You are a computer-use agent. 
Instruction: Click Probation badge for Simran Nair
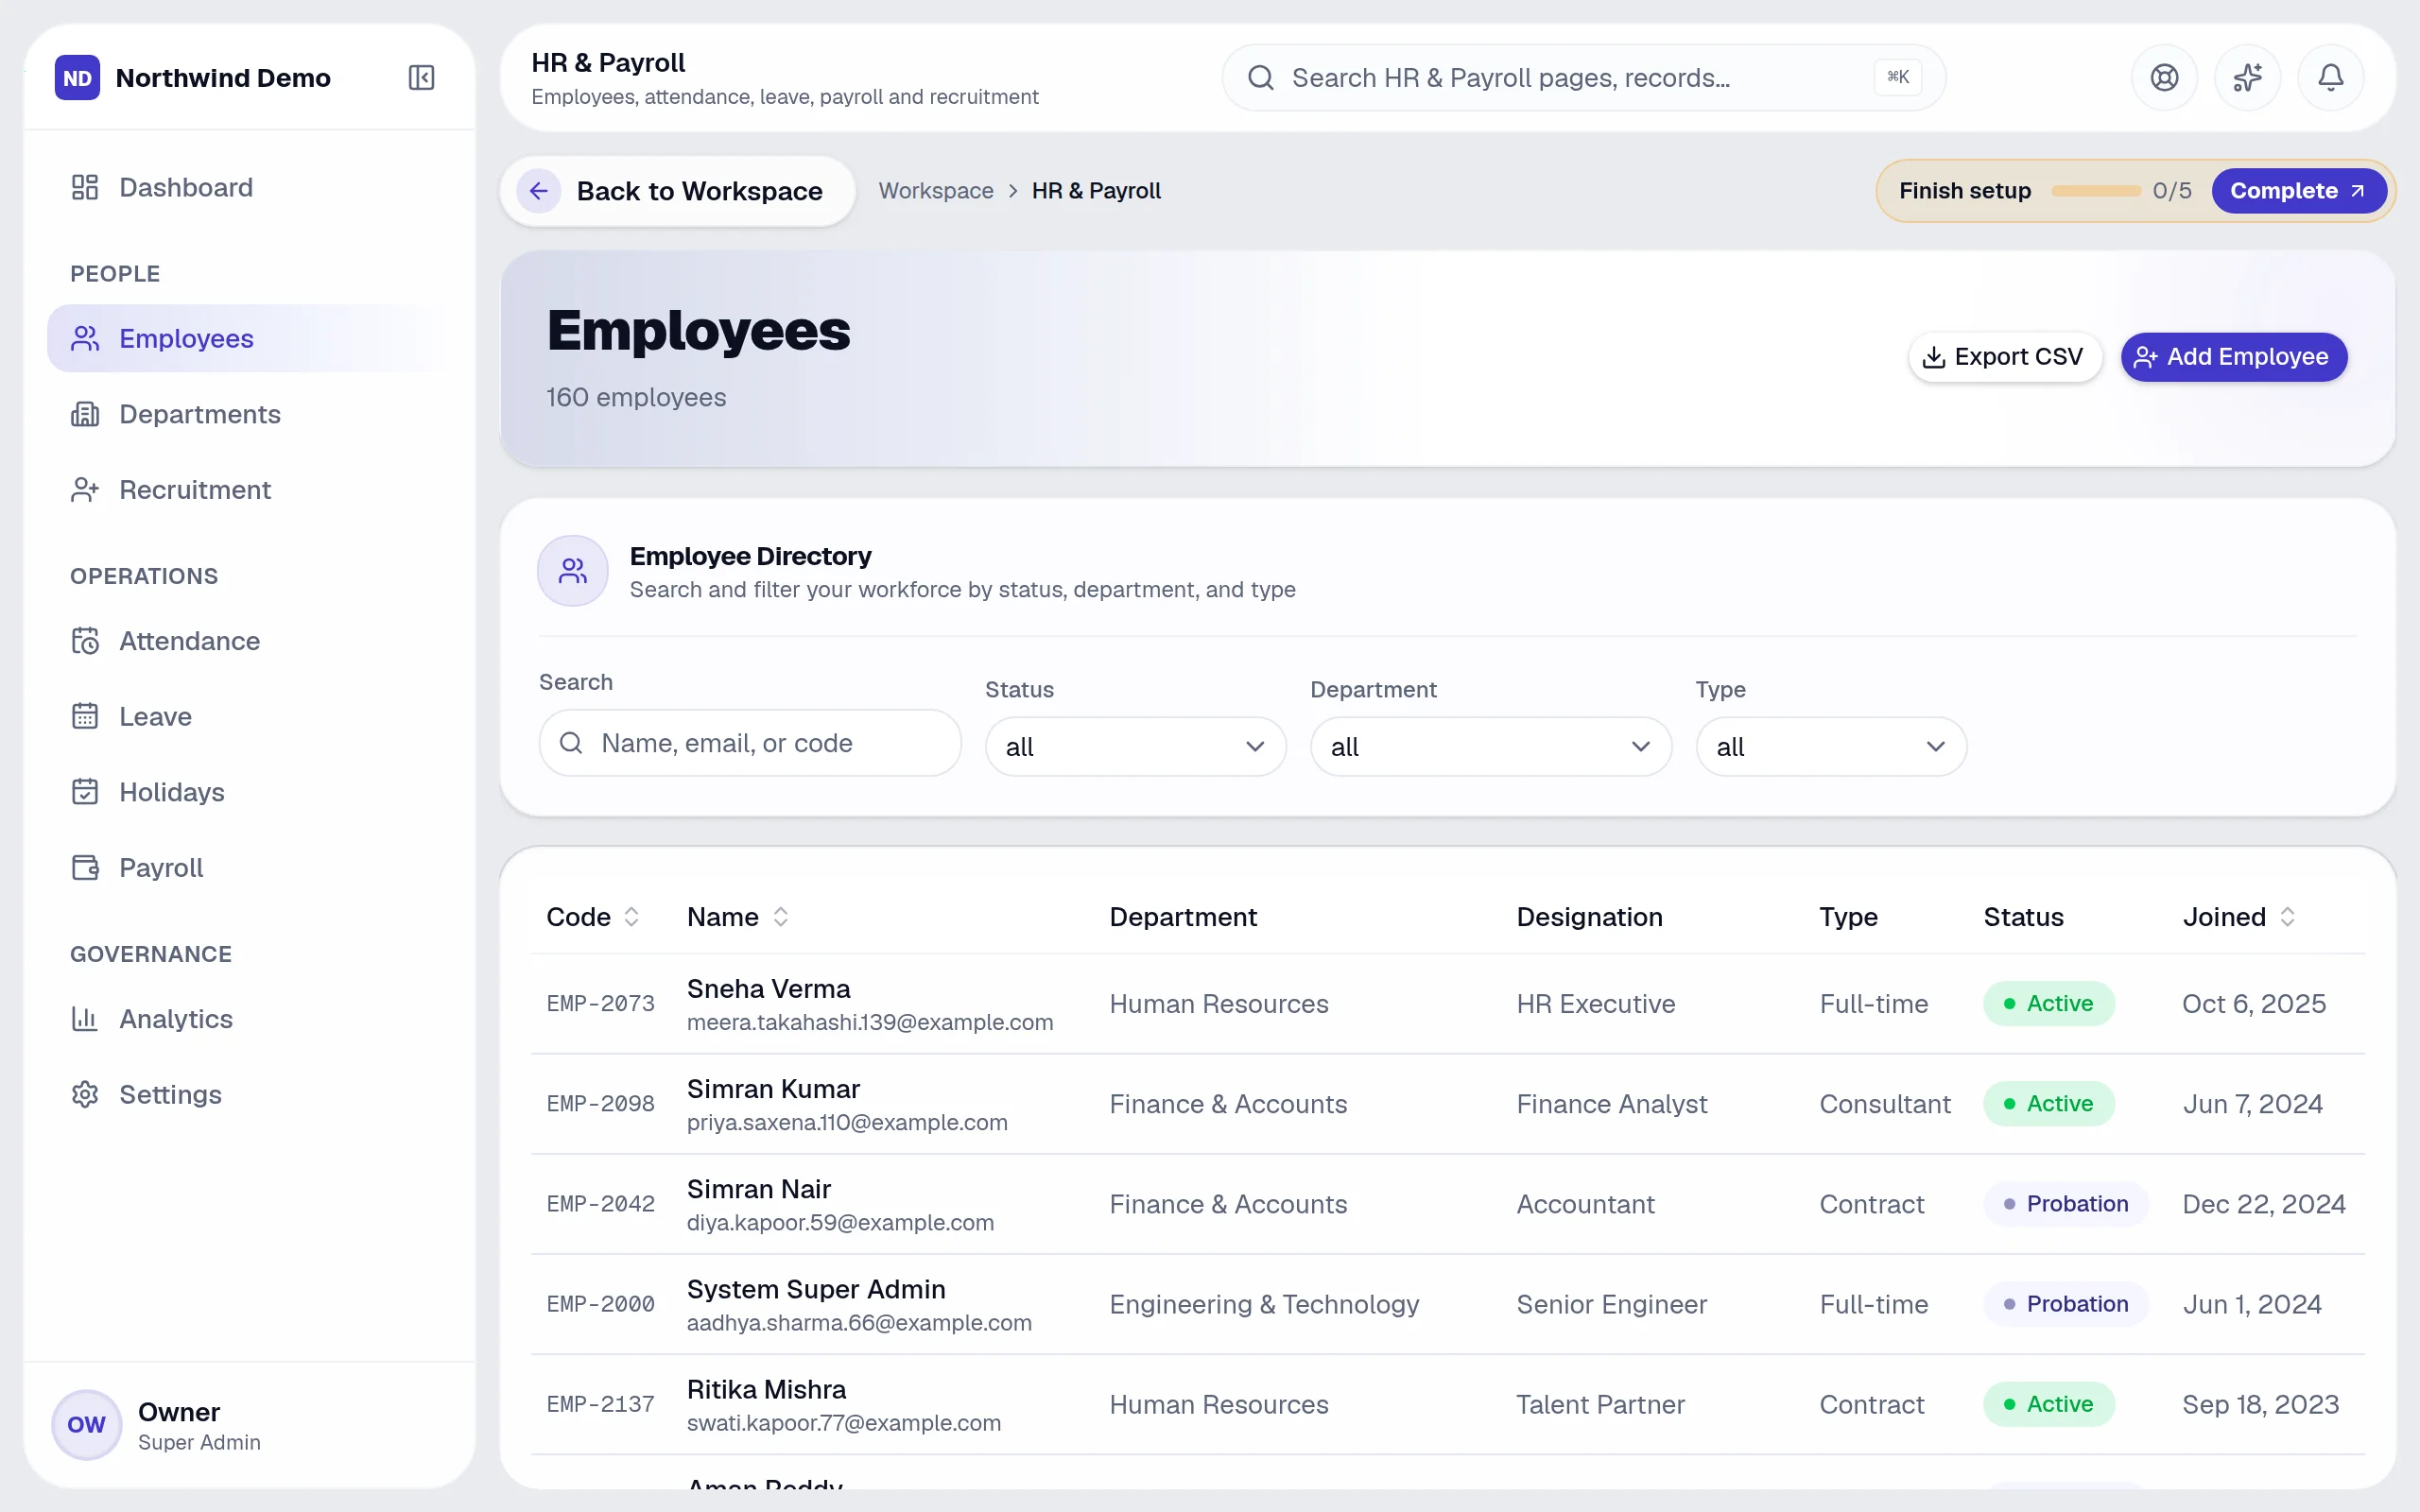tap(2065, 1204)
